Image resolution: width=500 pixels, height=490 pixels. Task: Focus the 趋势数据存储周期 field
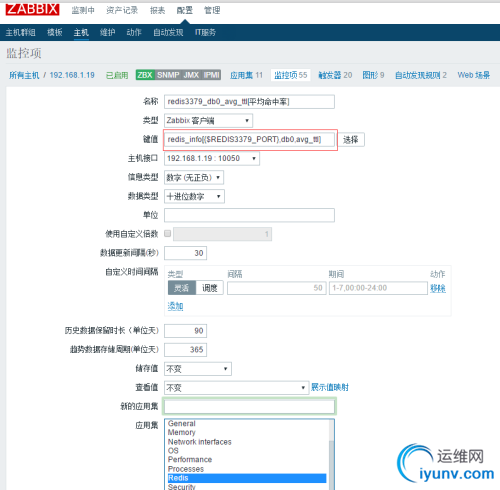185,350
